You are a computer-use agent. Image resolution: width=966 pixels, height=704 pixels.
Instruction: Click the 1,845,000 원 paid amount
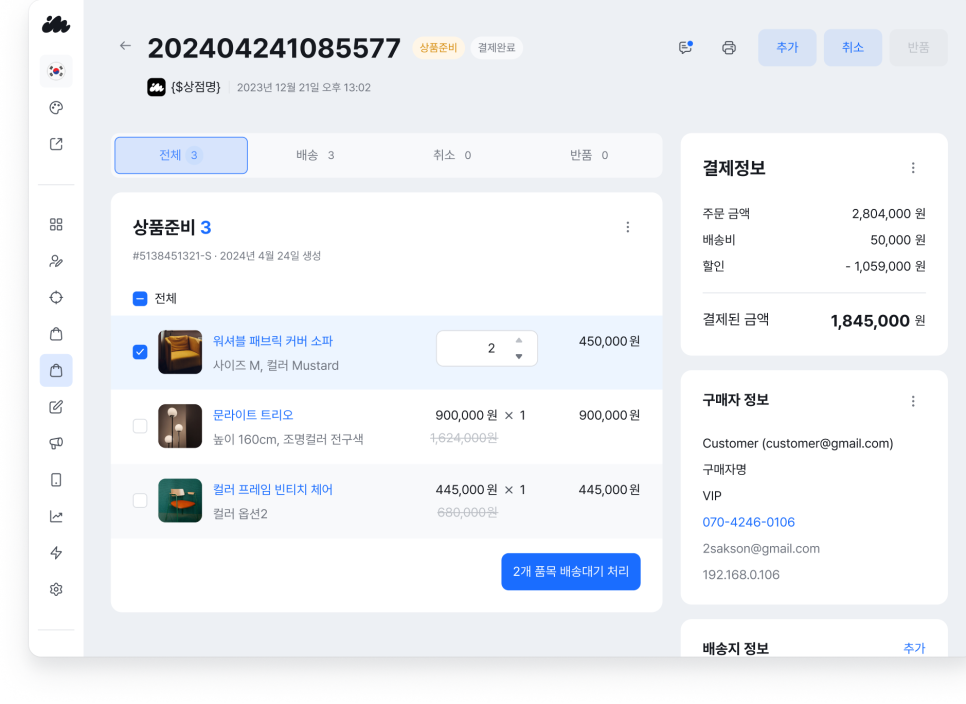pyautogui.click(x=878, y=320)
